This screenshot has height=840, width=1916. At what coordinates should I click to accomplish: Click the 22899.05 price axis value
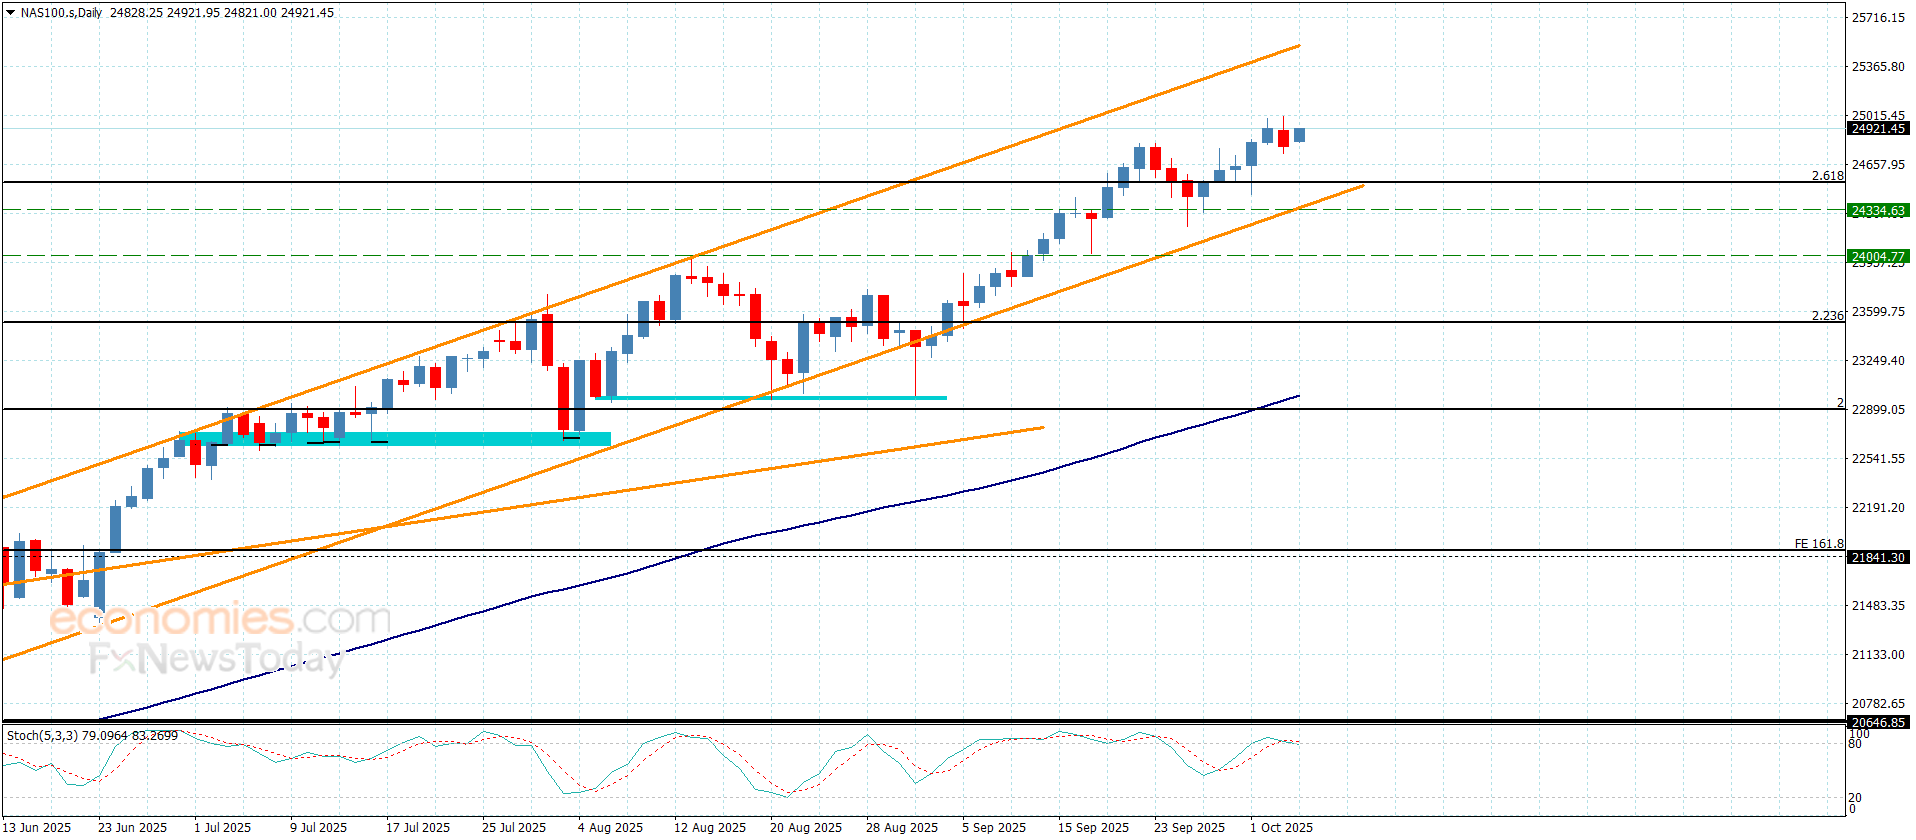coord(1878,410)
